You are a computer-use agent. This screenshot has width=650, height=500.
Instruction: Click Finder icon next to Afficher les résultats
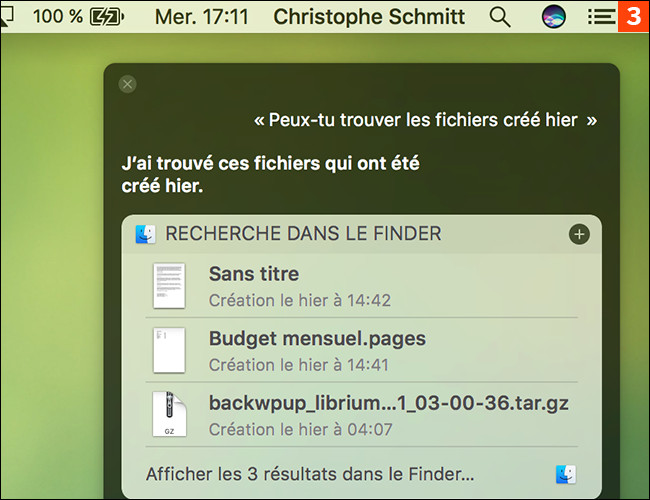[x=566, y=474]
